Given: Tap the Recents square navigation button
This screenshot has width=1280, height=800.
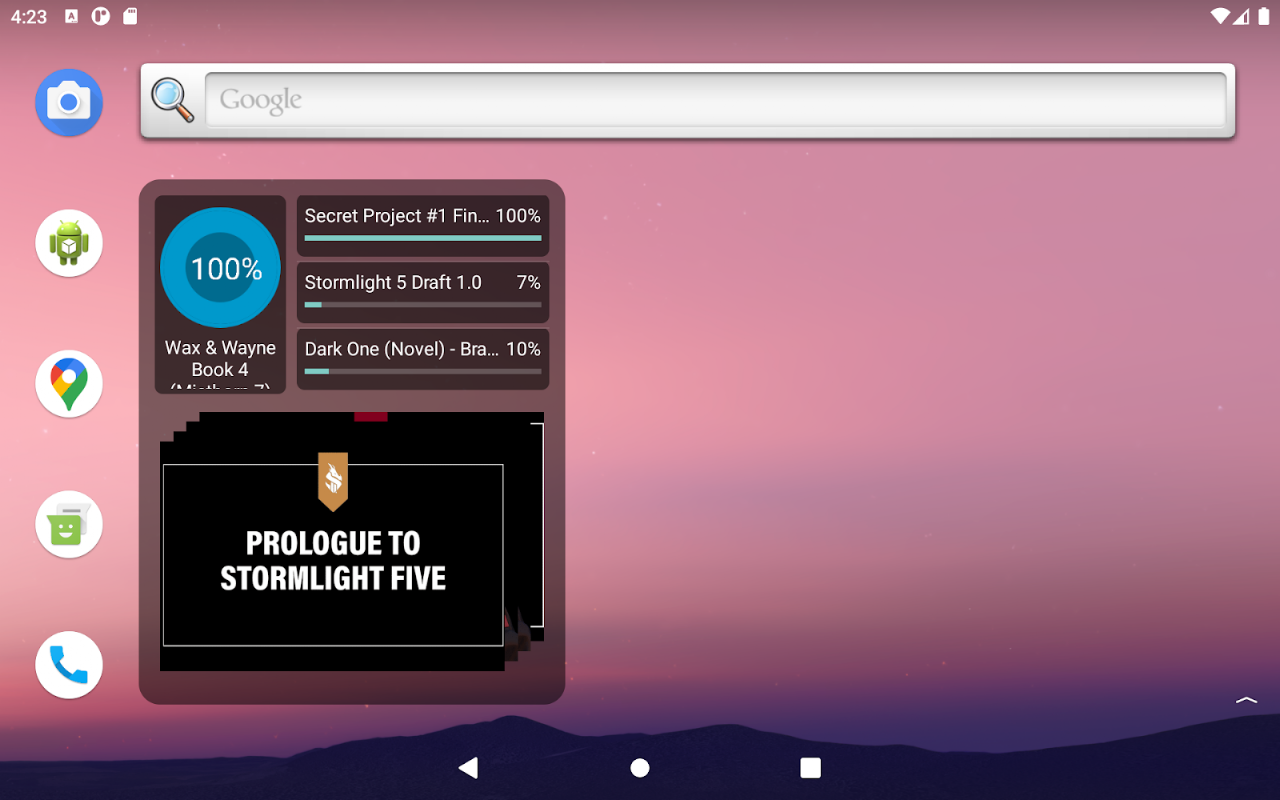Looking at the screenshot, I should 811,767.
